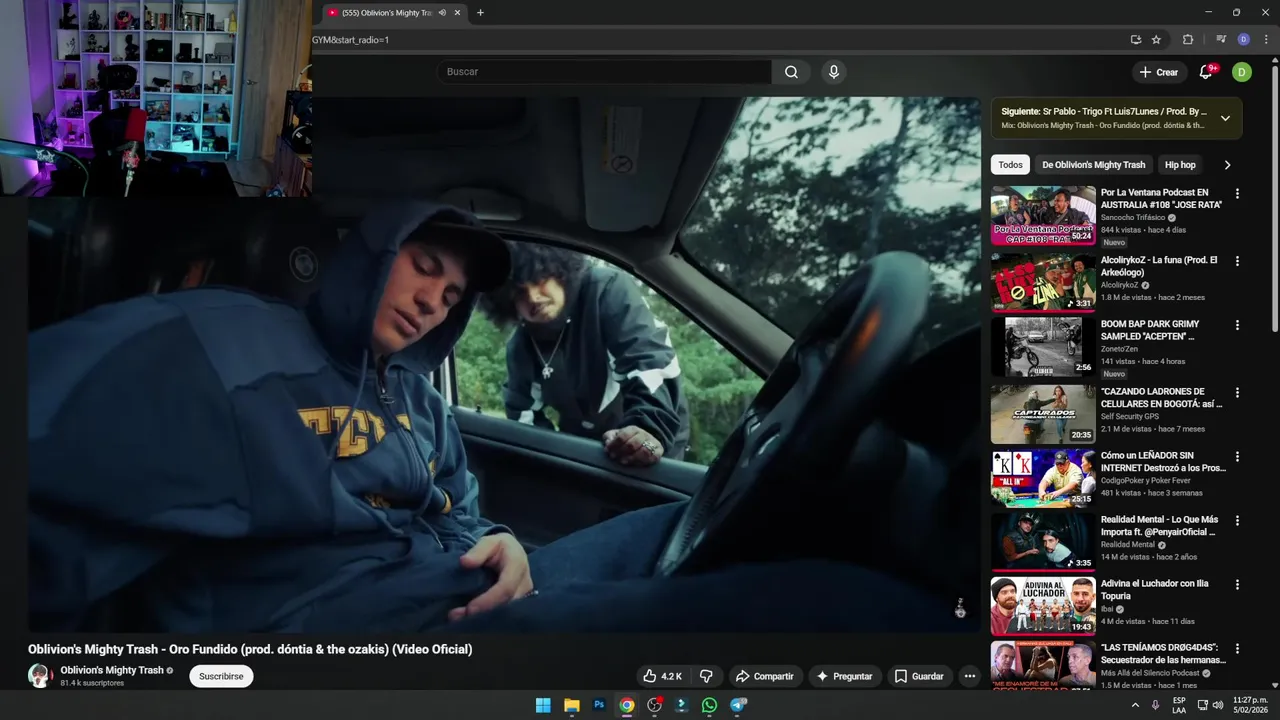1280x720 pixels.
Task: Click the Compartir share button
Action: click(x=764, y=676)
